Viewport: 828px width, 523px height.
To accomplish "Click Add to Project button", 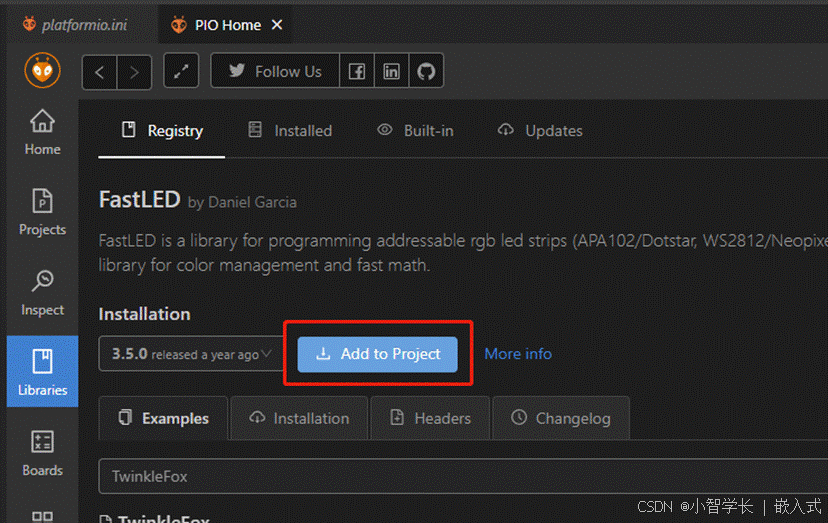I will tap(378, 354).
